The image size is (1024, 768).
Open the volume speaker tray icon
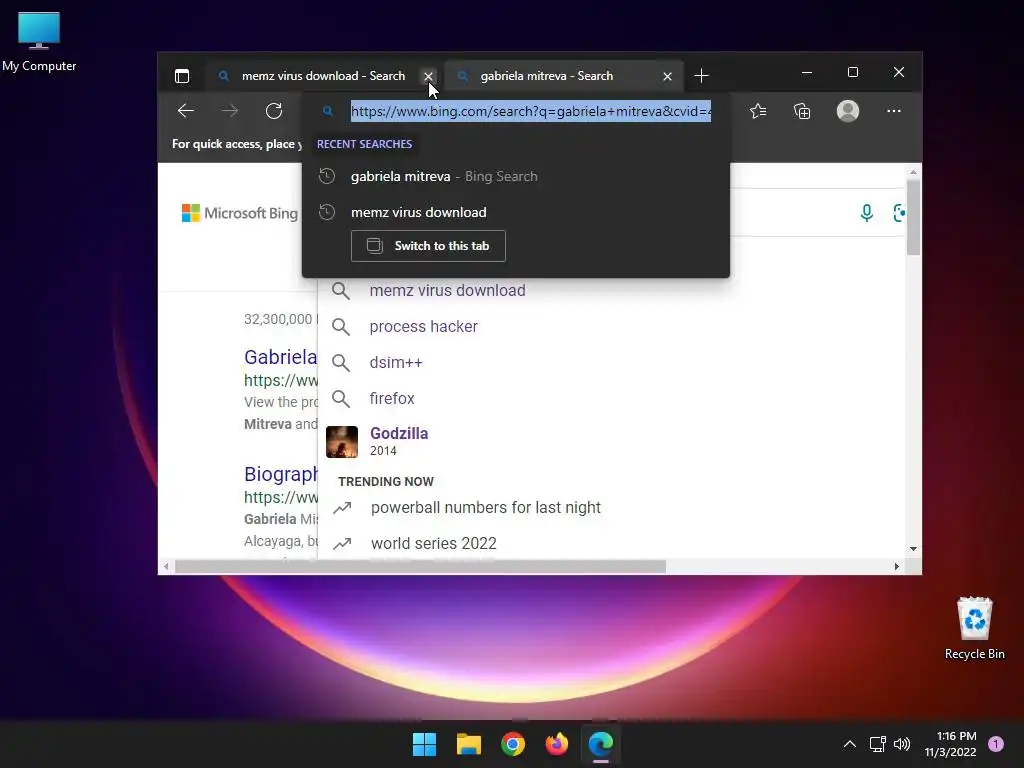[x=902, y=744]
